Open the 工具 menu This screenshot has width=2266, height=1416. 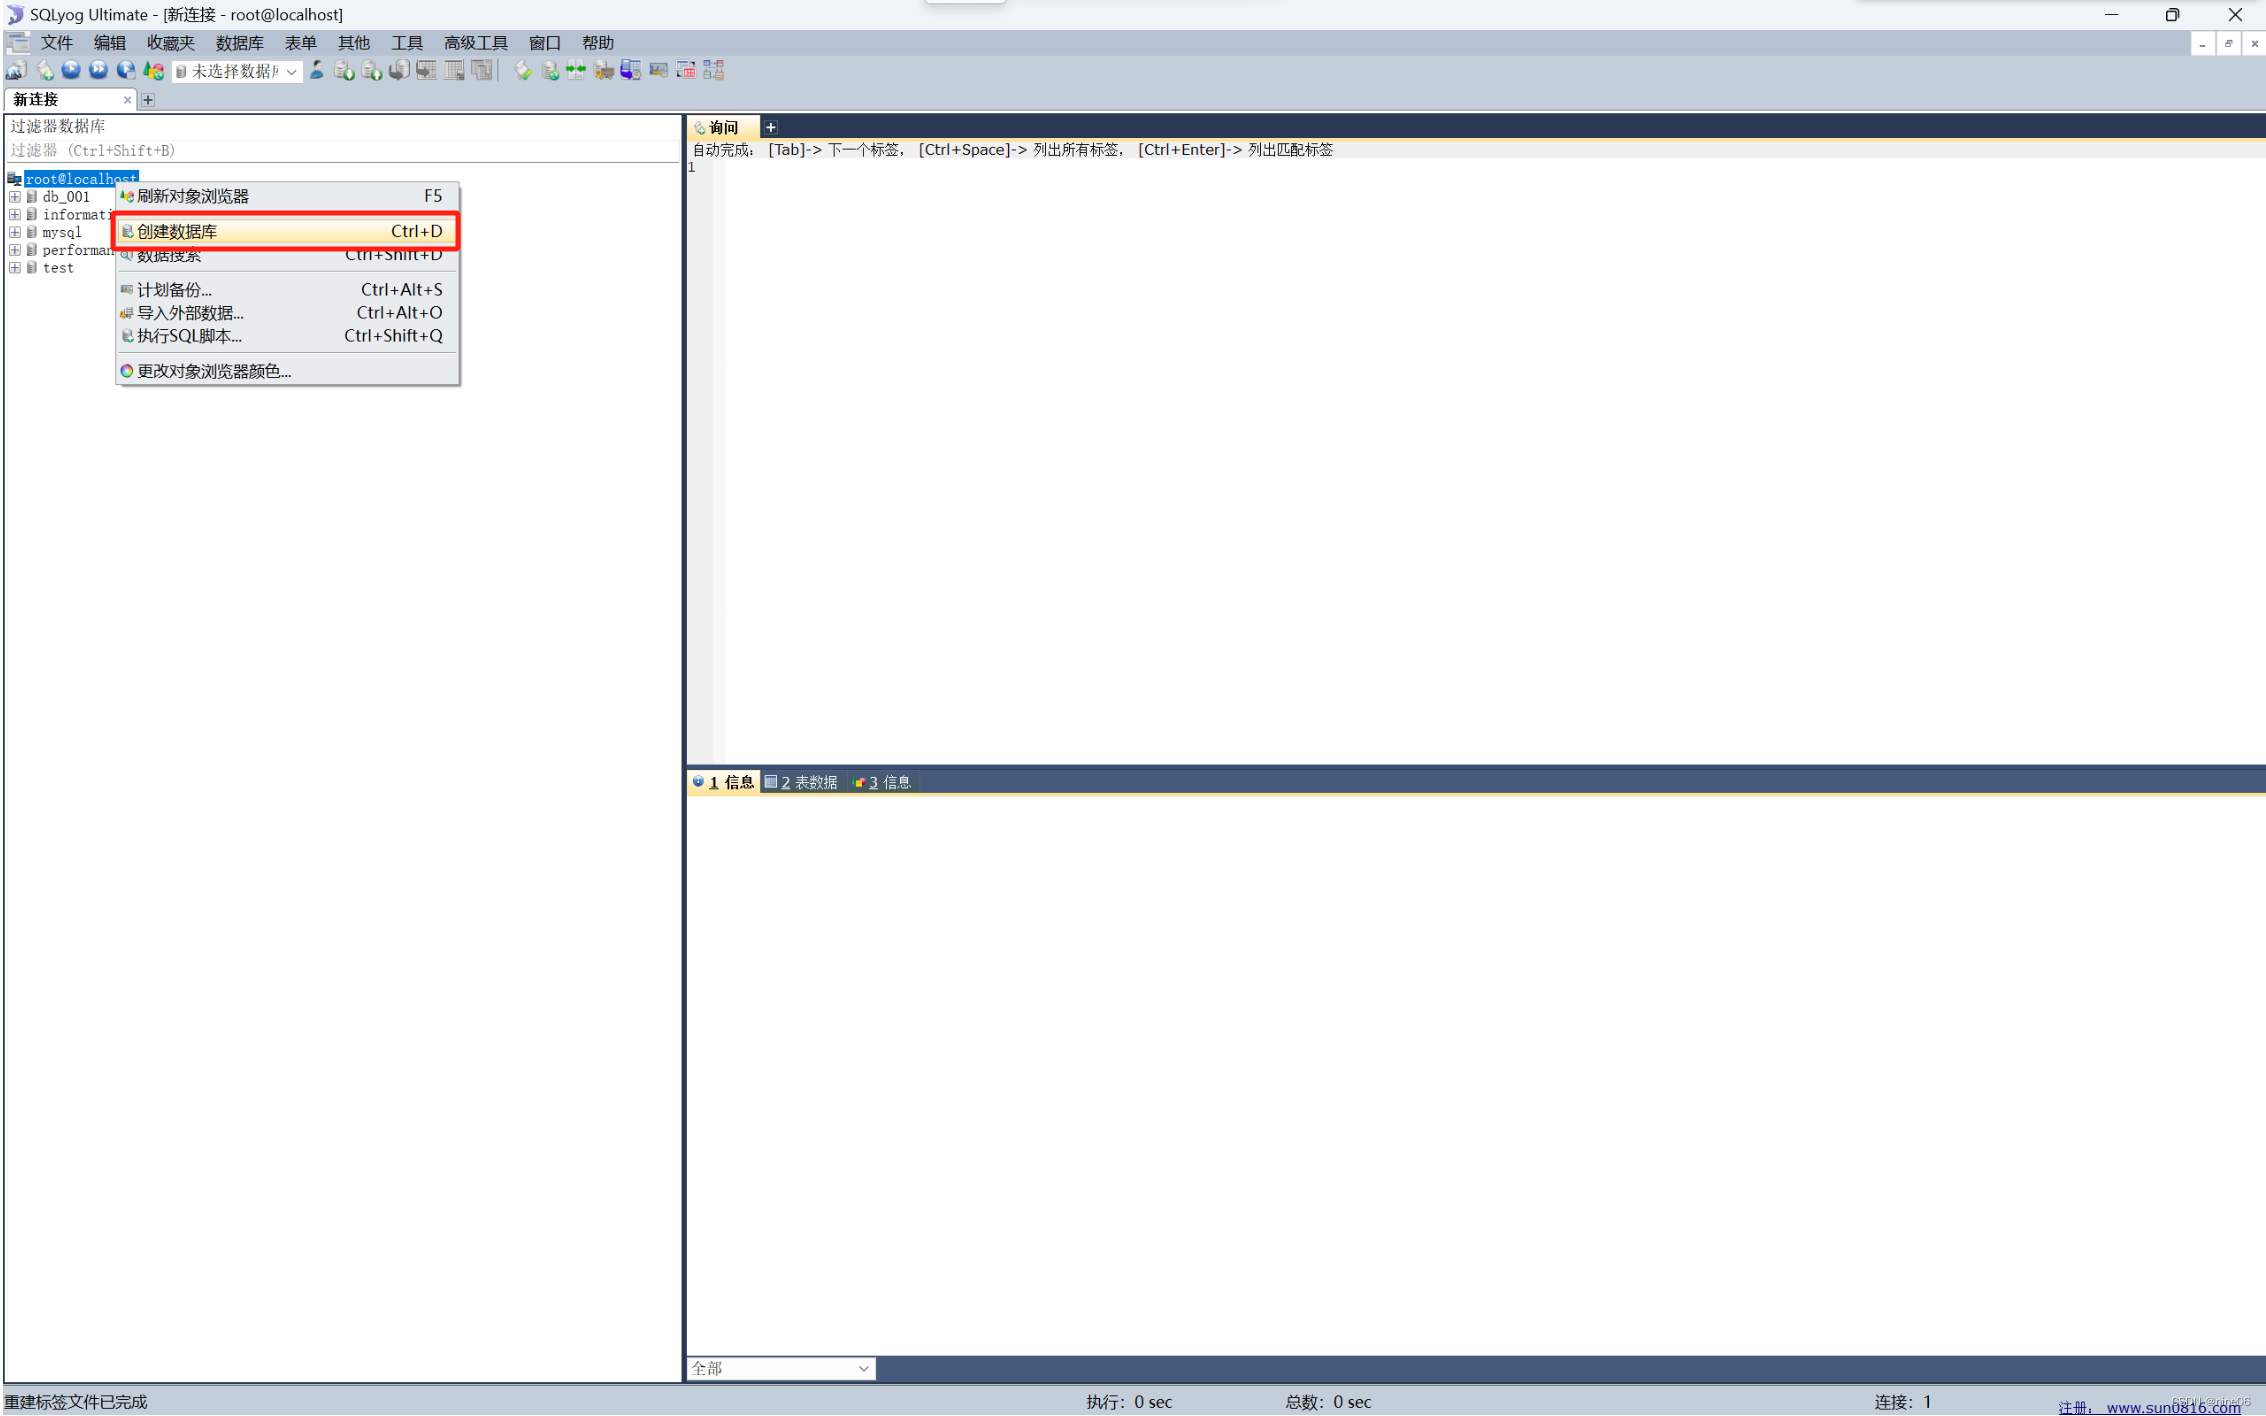(x=406, y=42)
